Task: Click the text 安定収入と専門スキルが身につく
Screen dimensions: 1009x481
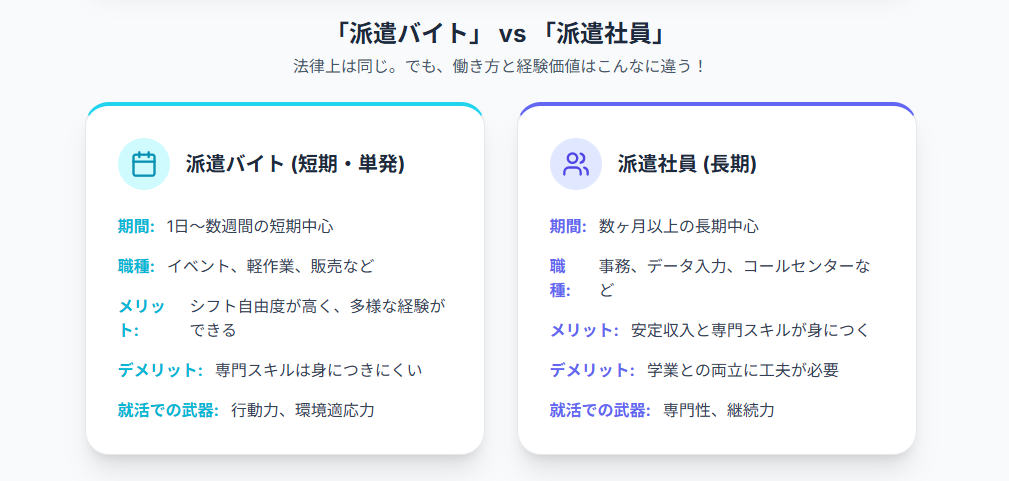Action: [750, 330]
